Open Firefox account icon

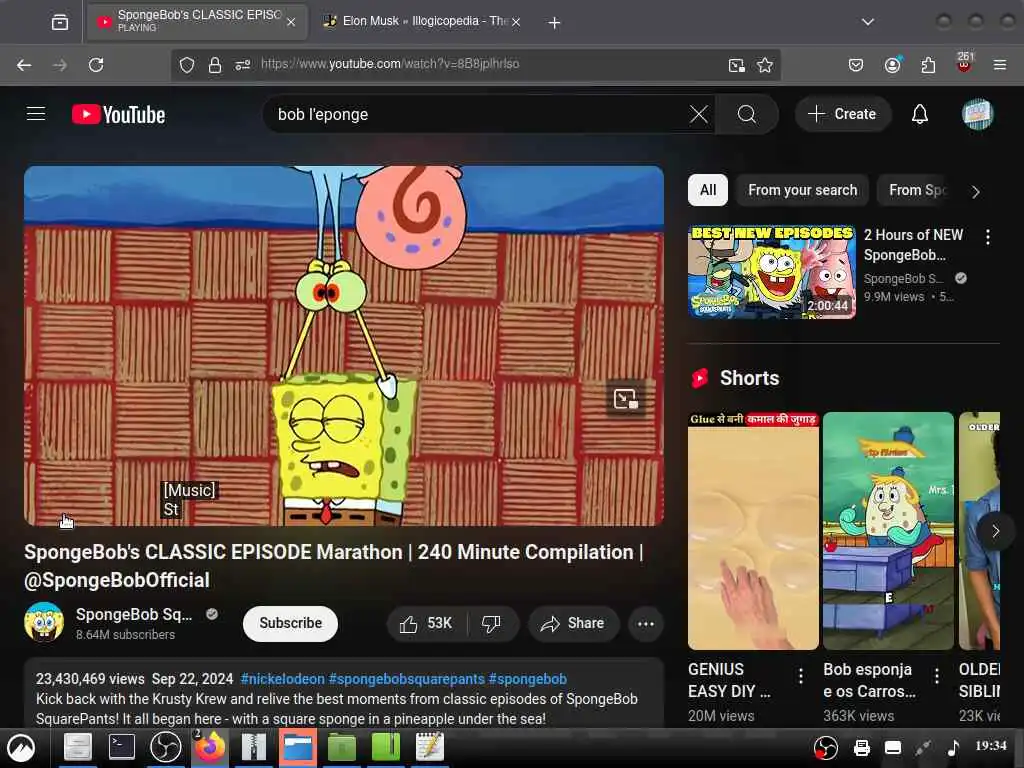click(x=892, y=65)
